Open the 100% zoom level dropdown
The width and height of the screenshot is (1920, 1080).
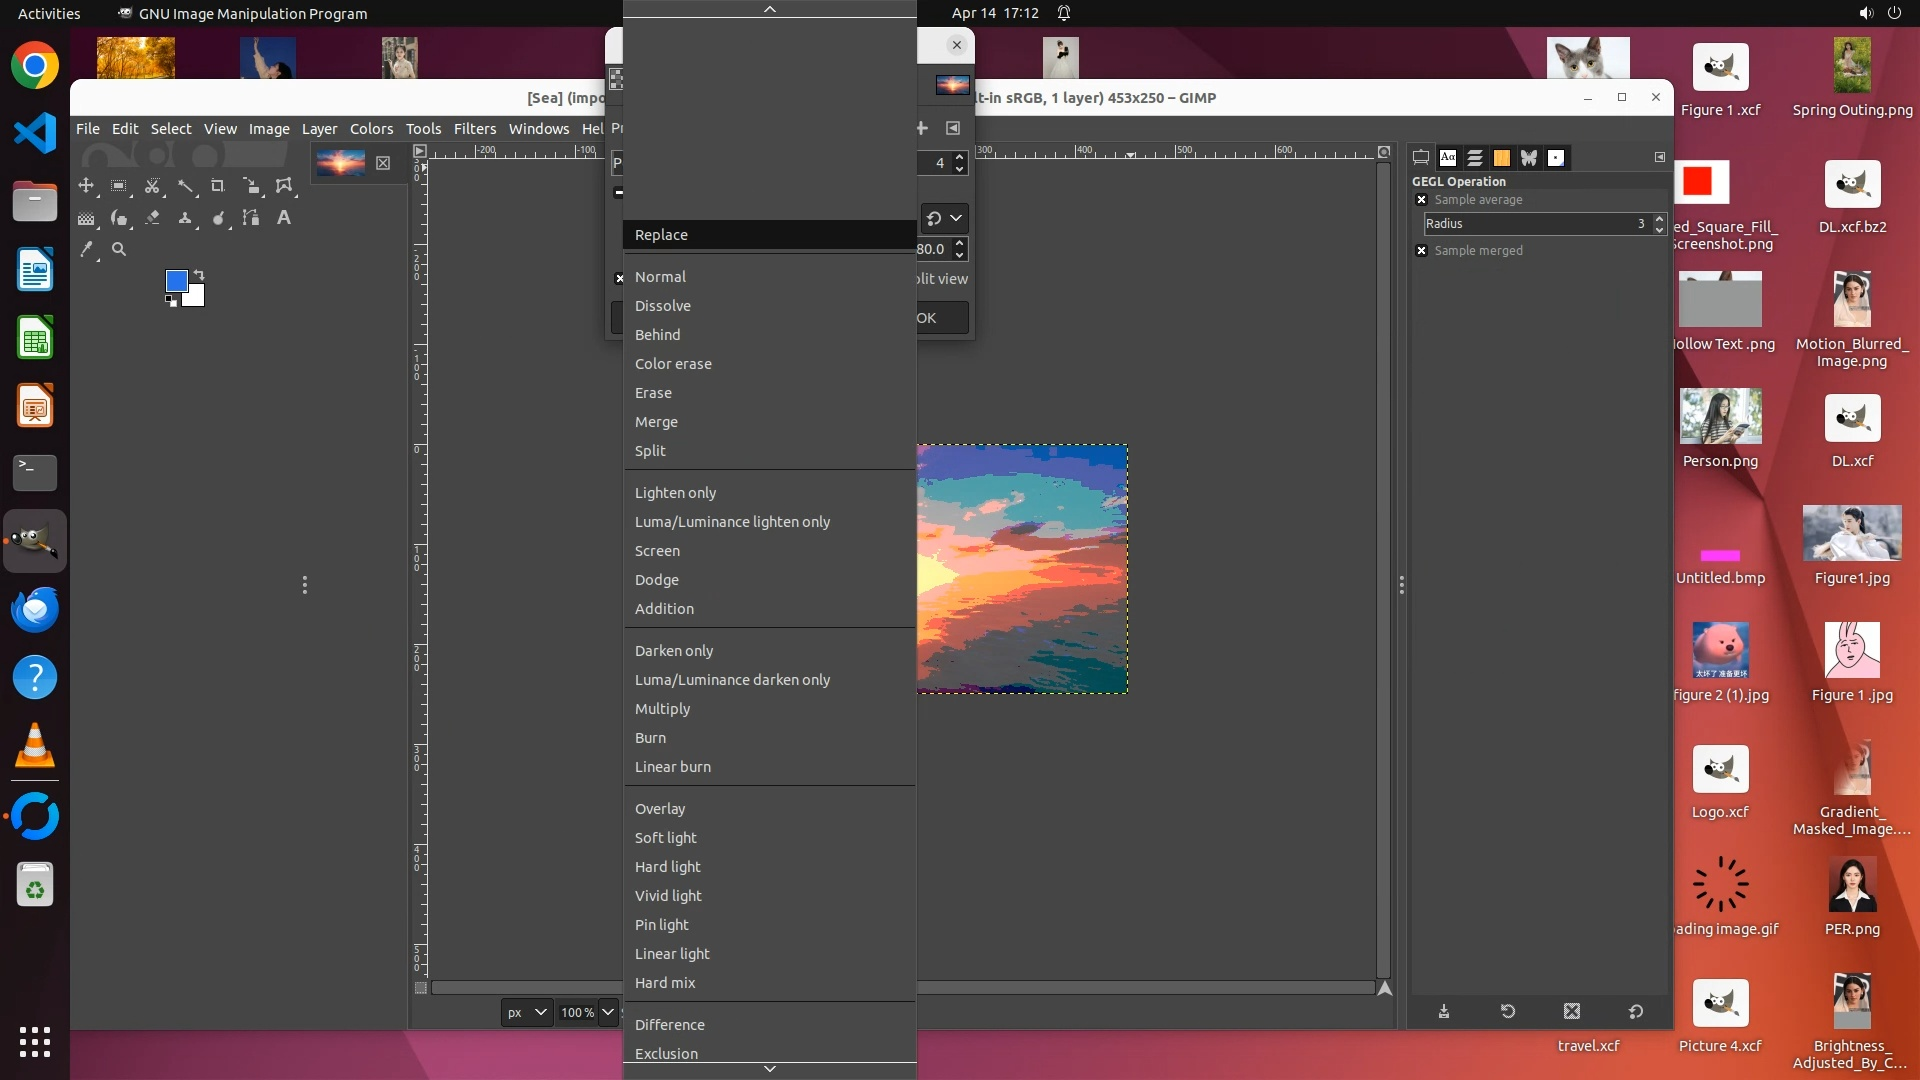tap(607, 1012)
